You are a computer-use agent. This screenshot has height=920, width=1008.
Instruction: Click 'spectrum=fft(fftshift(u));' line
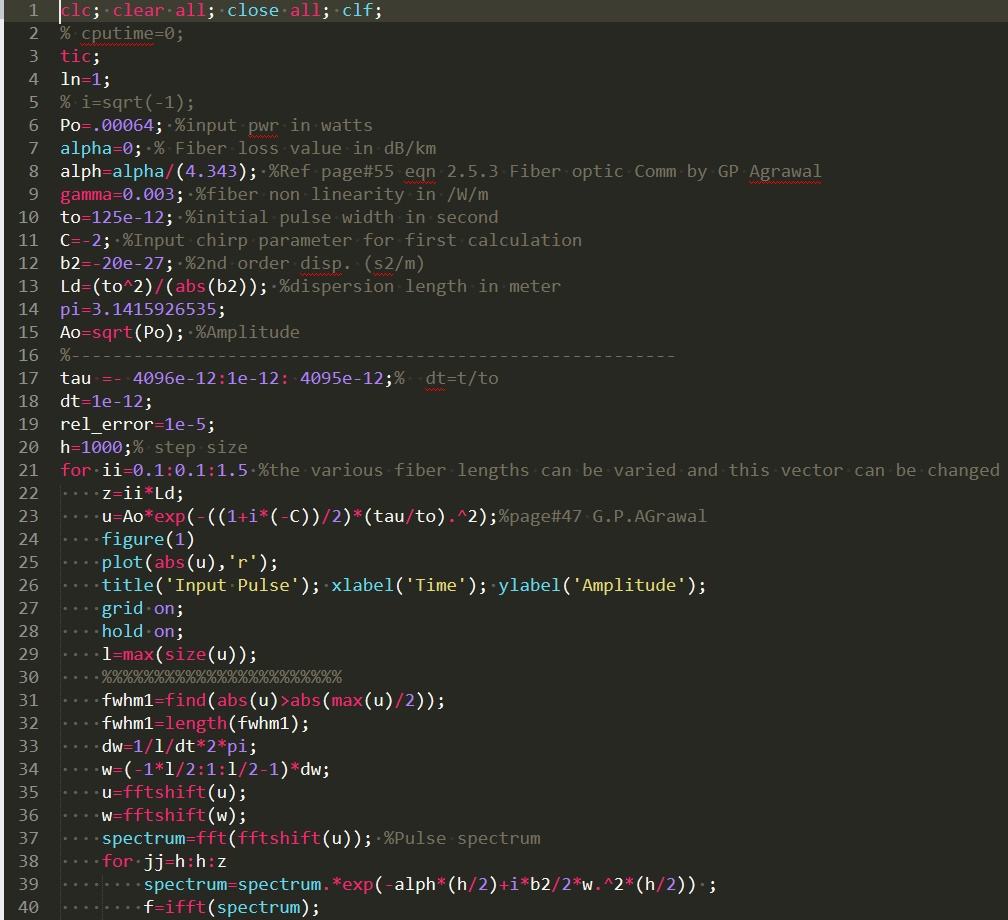[237, 838]
